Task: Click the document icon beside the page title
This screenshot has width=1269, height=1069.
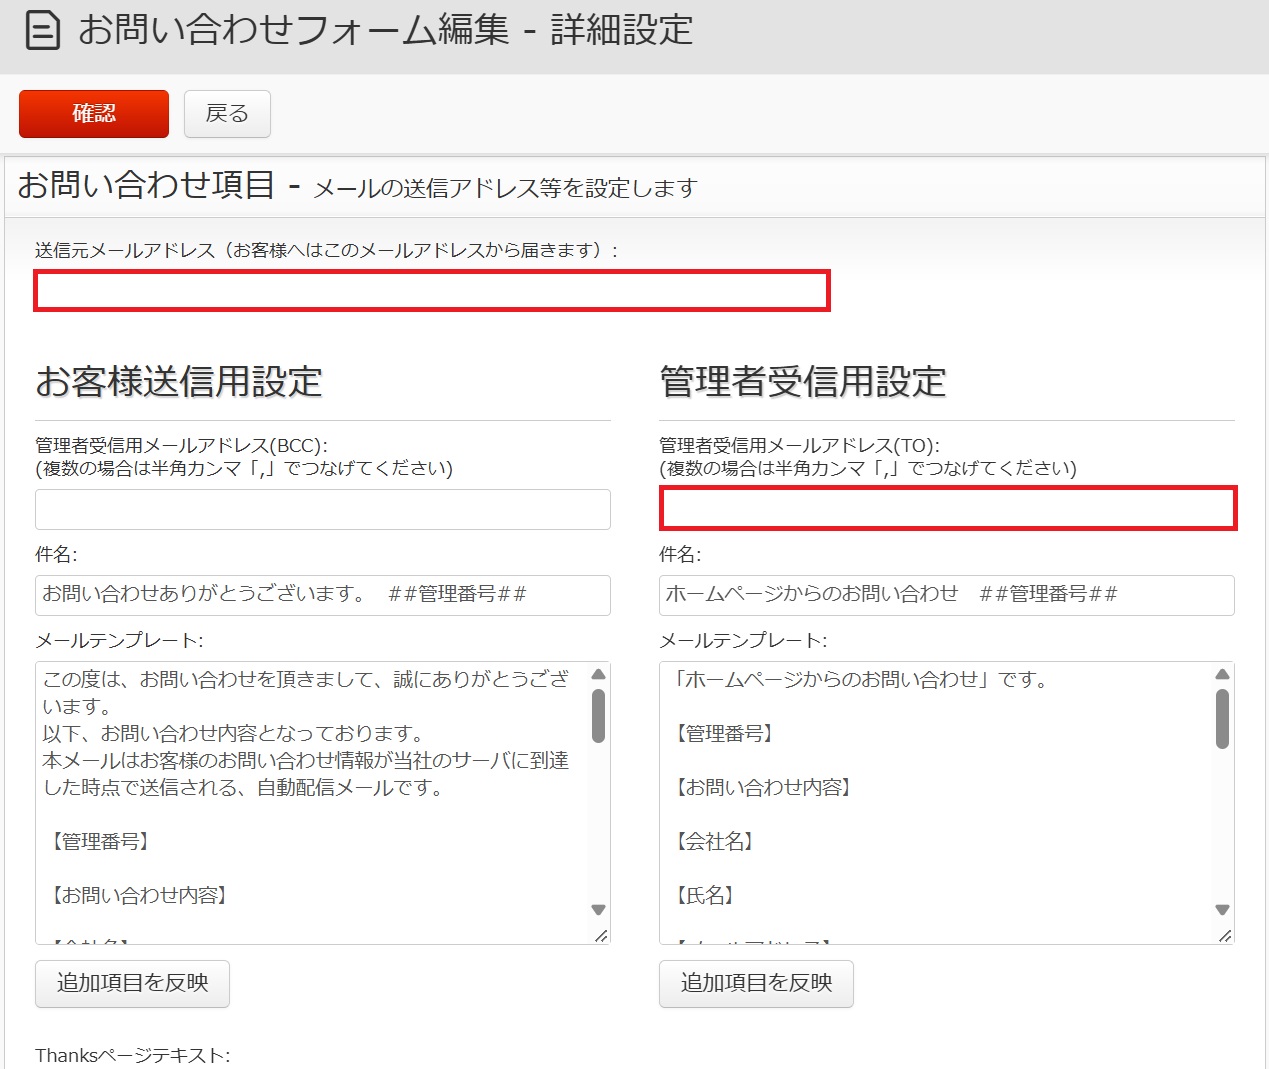Action: click(x=42, y=30)
